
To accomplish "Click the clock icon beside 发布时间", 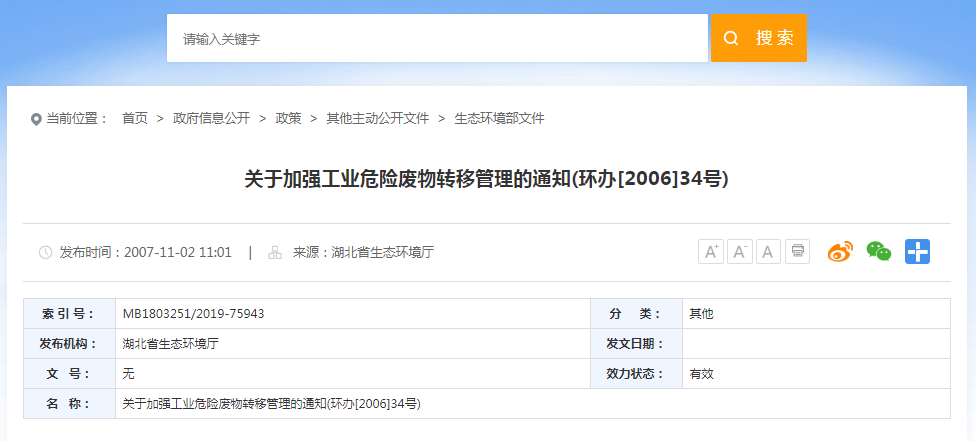I will pos(45,253).
